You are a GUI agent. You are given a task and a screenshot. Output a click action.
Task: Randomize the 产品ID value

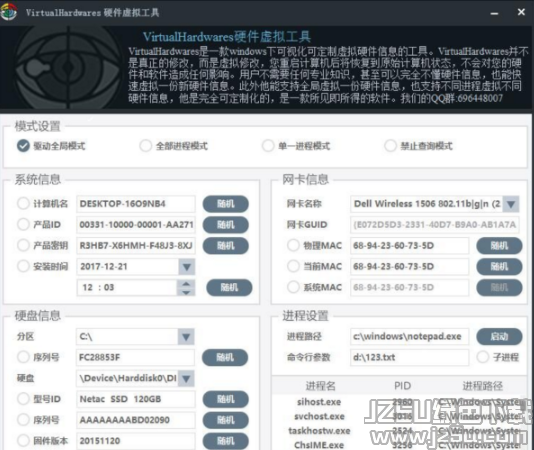click(225, 224)
